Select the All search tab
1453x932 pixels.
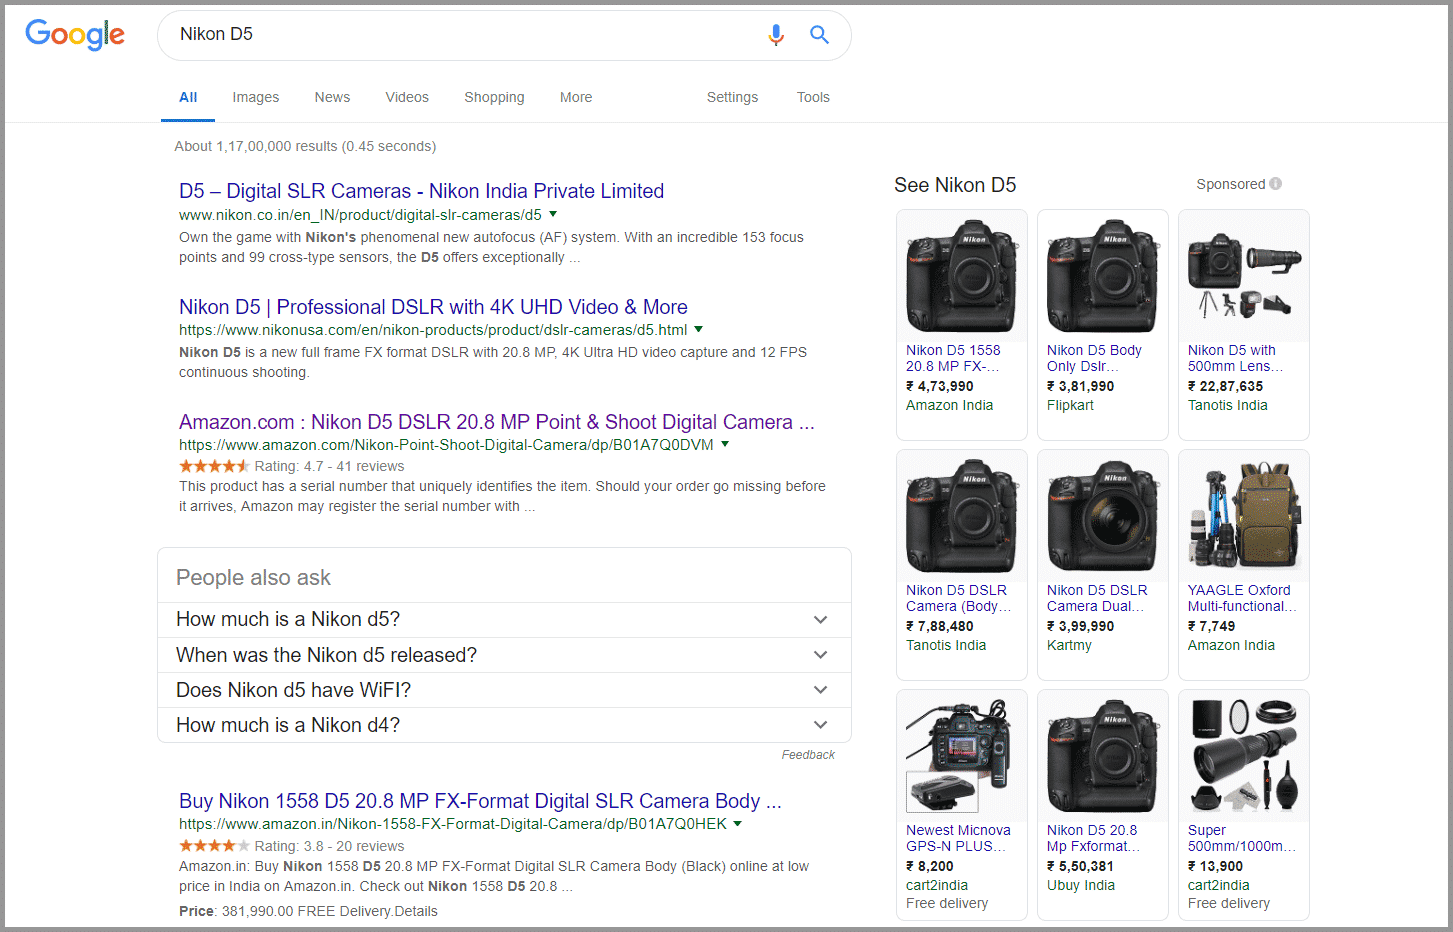[x=188, y=97]
